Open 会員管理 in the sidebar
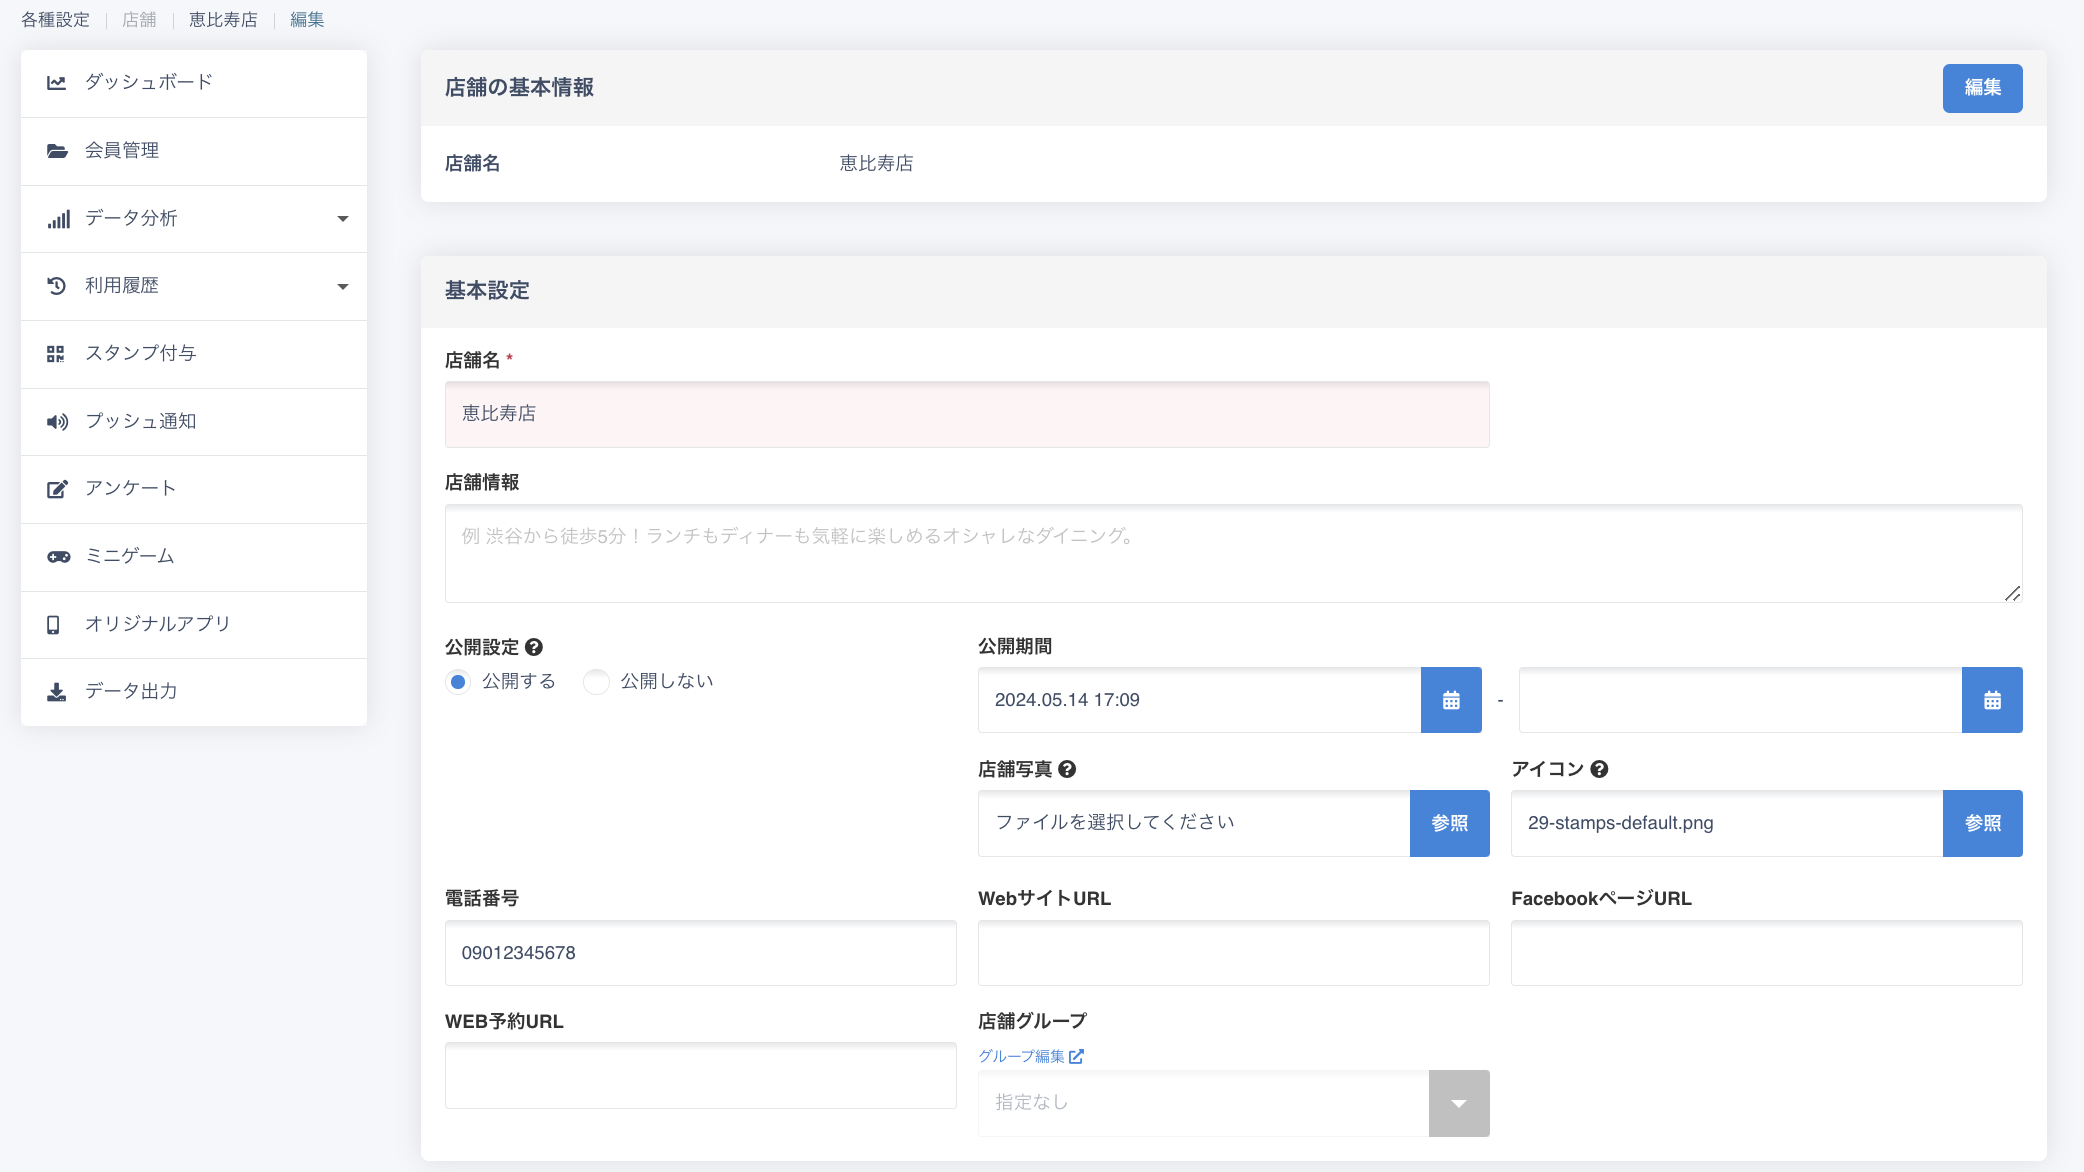Viewport: 2084px width, 1172px height. [x=122, y=151]
